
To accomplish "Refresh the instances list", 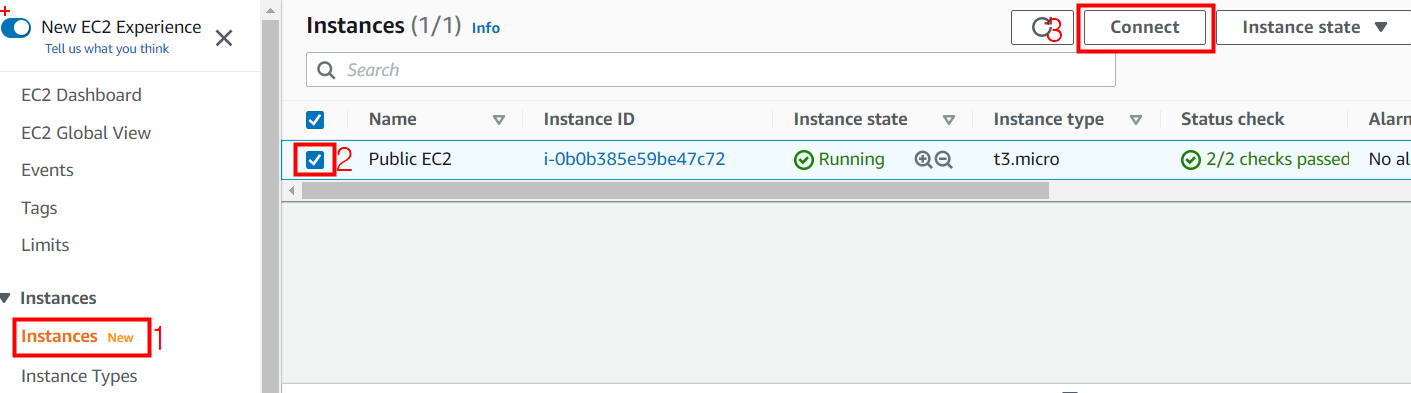I will [1042, 28].
